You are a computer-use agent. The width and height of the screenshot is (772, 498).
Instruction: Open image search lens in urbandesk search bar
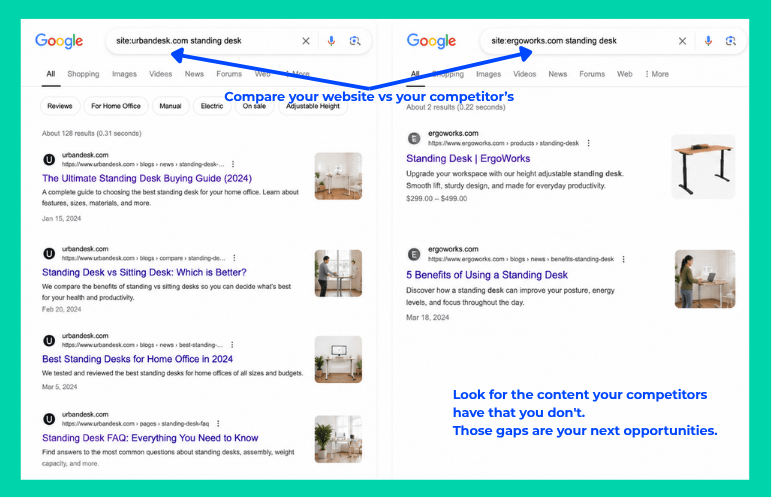click(355, 41)
